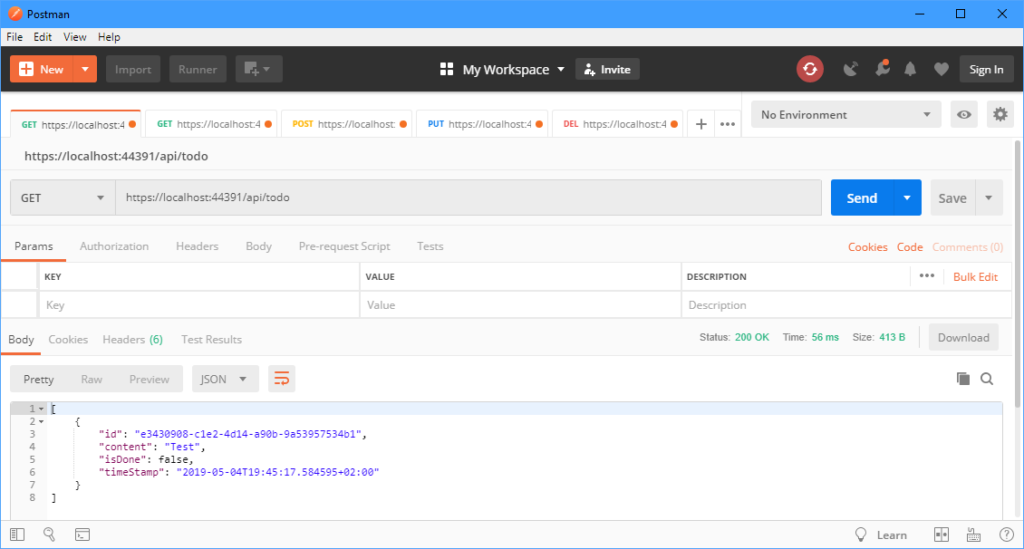Open the JSON format dropdown

click(x=225, y=379)
